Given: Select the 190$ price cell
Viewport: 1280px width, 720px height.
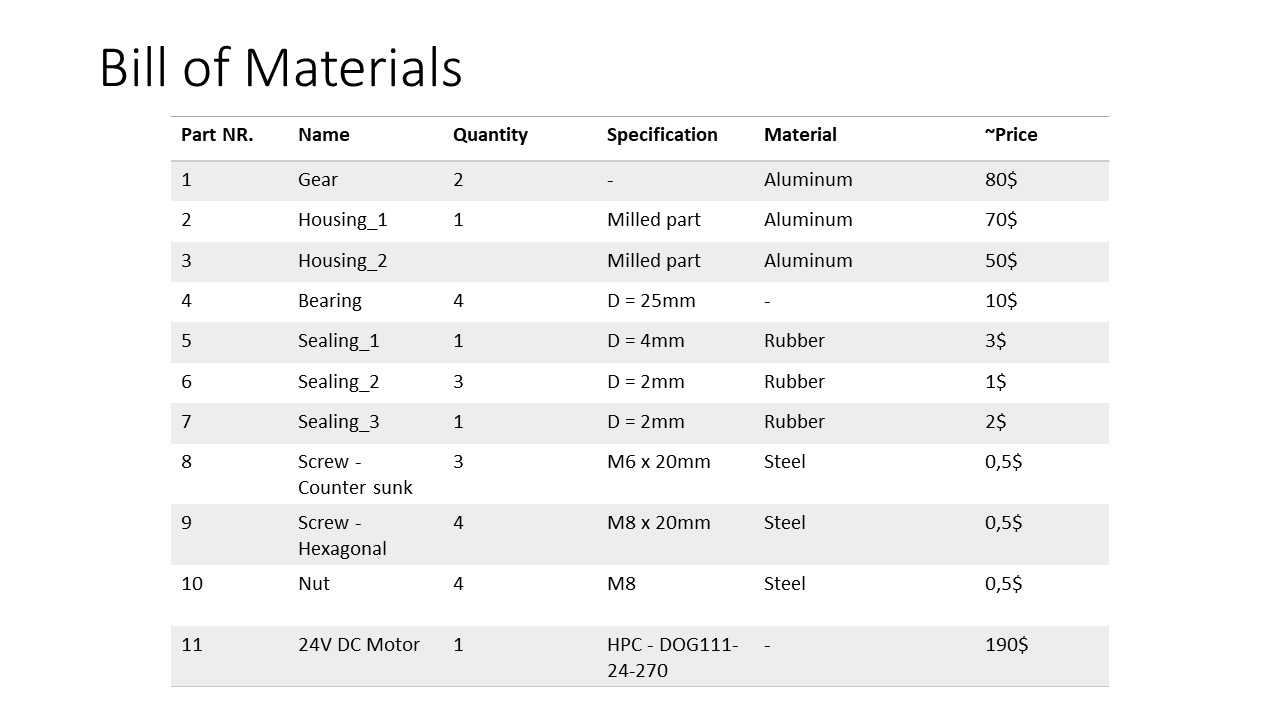Looking at the screenshot, I should (1006, 645).
